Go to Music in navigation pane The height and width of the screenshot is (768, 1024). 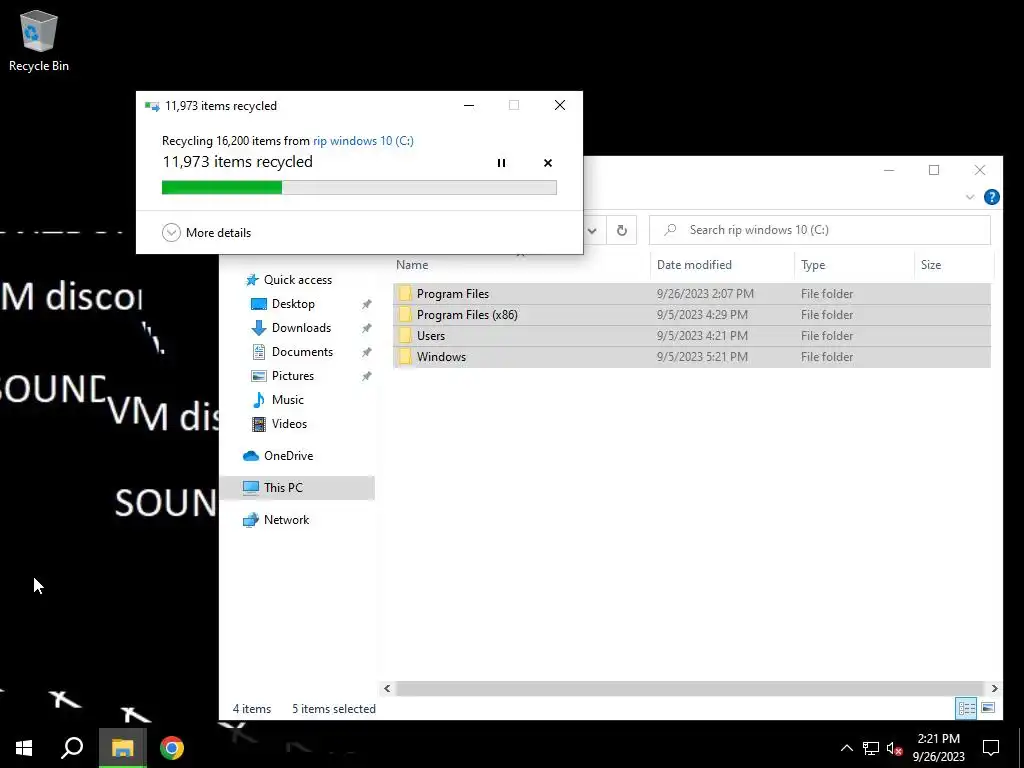tap(278, 400)
